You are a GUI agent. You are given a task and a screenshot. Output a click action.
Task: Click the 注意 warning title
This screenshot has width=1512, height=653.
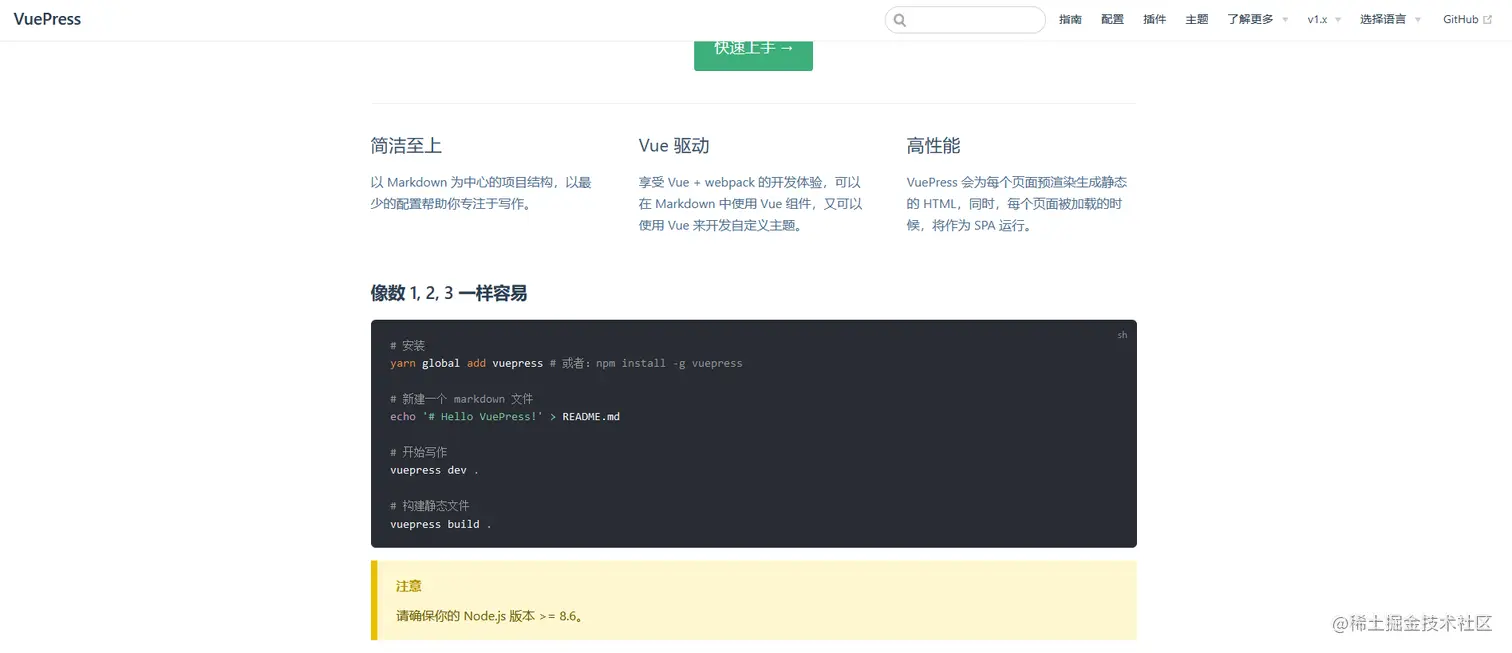pos(409,586)
